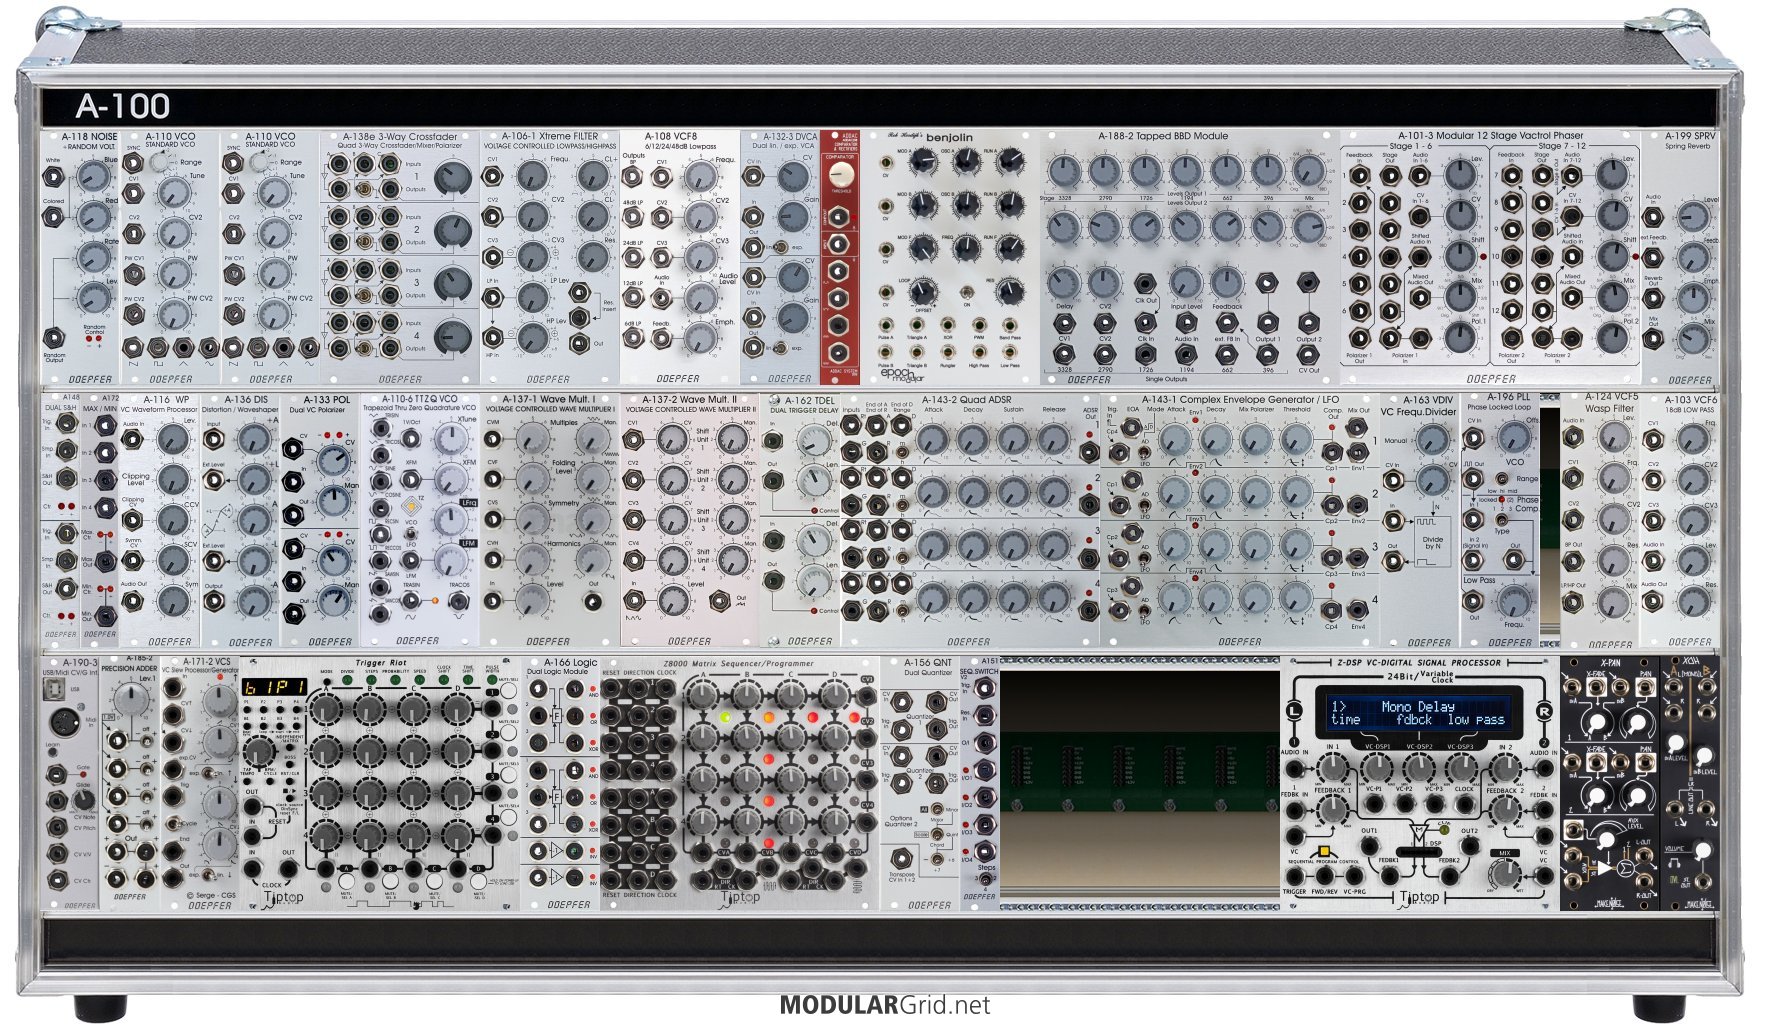Image resolution: width=1771 pixels, height=1026 pixels.
Task: Click the tempo knob on Trigger Riot
Action: pos(259,752)
